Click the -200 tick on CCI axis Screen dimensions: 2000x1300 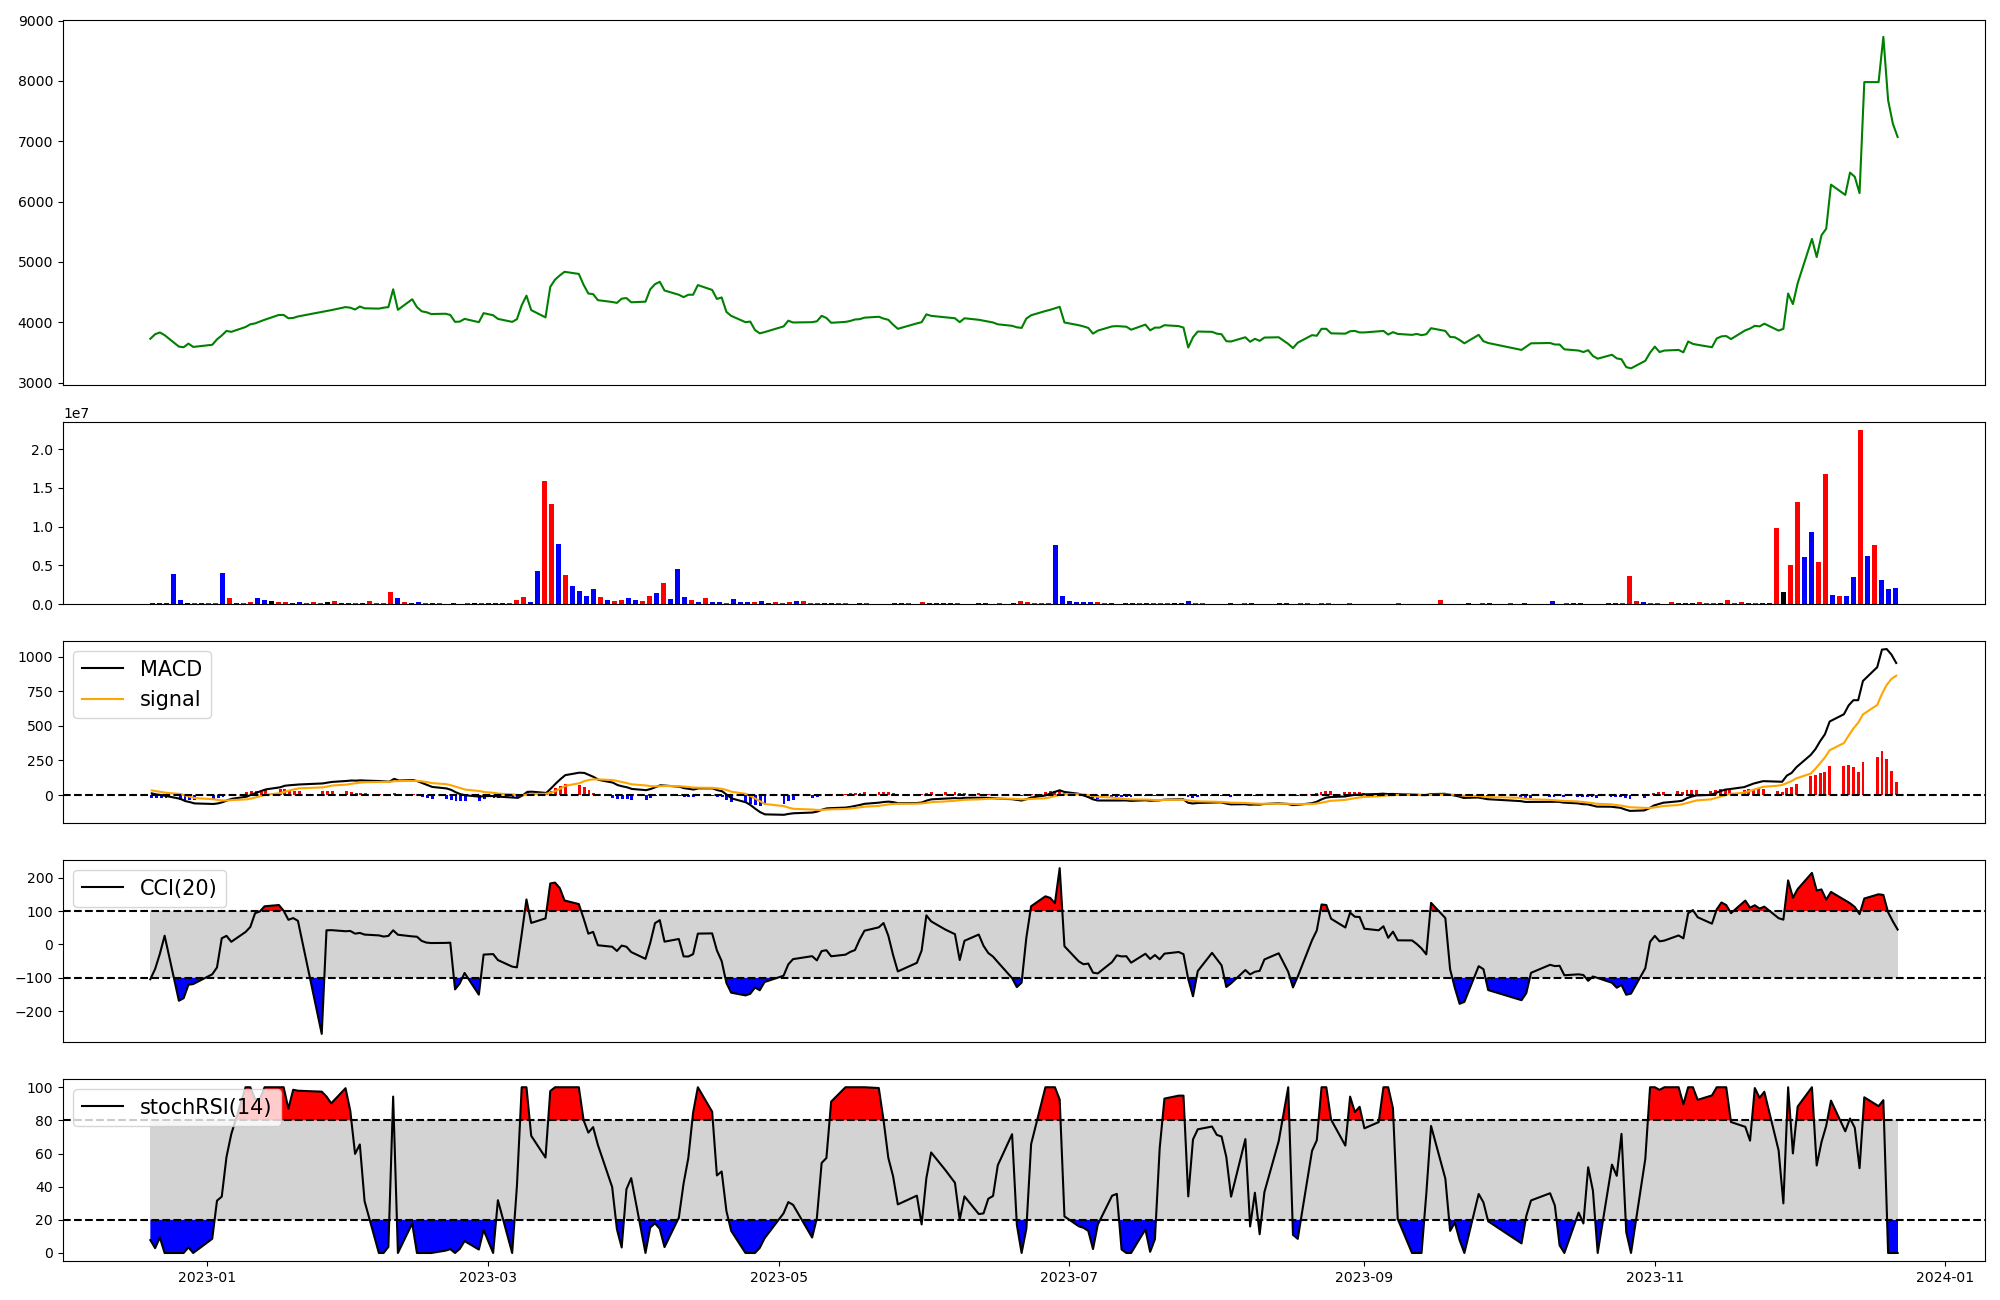(x=32, y=1012)
